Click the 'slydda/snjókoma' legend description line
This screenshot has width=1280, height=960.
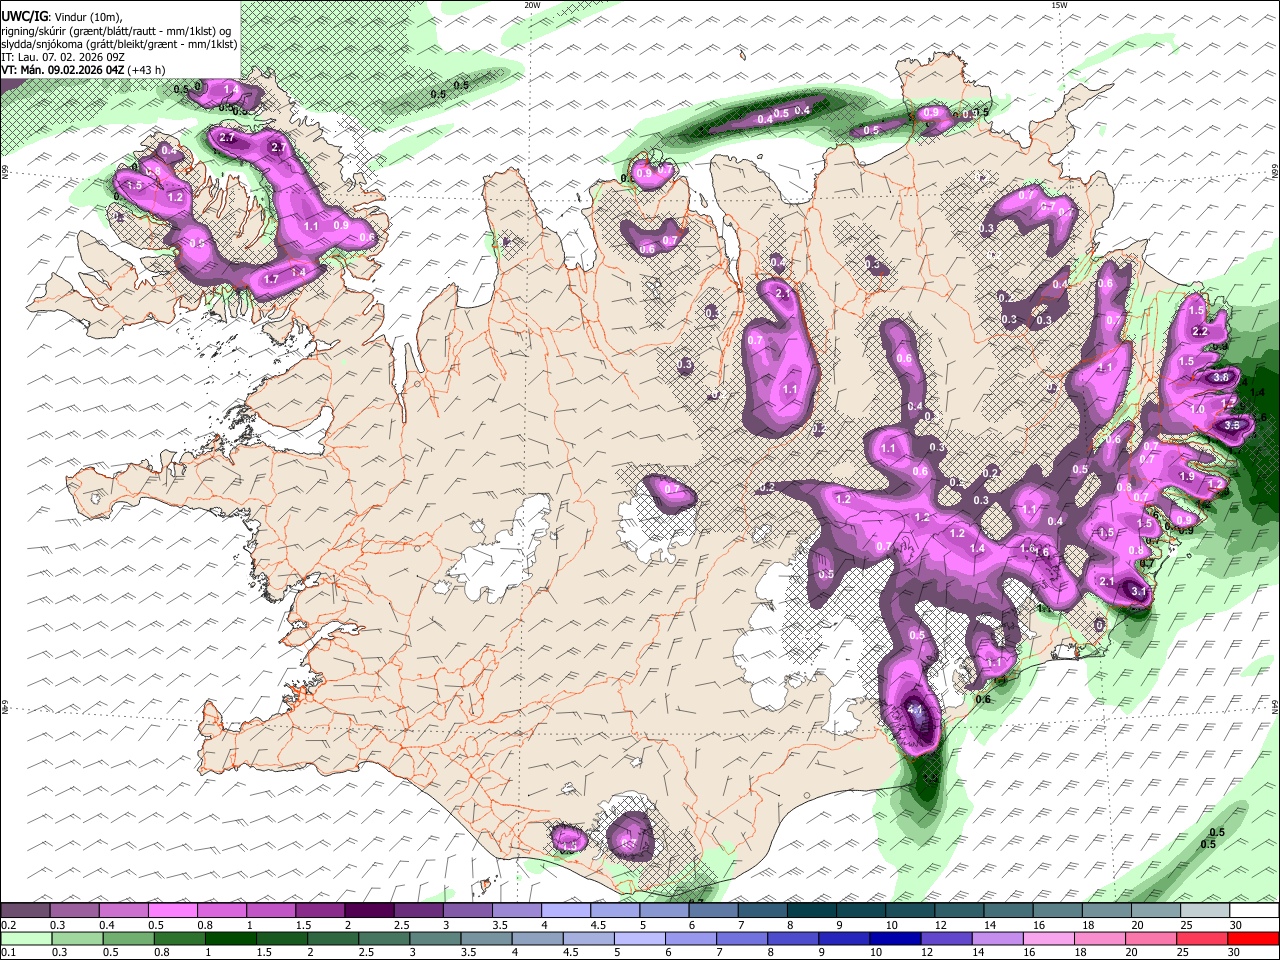[x=119, y=44]
